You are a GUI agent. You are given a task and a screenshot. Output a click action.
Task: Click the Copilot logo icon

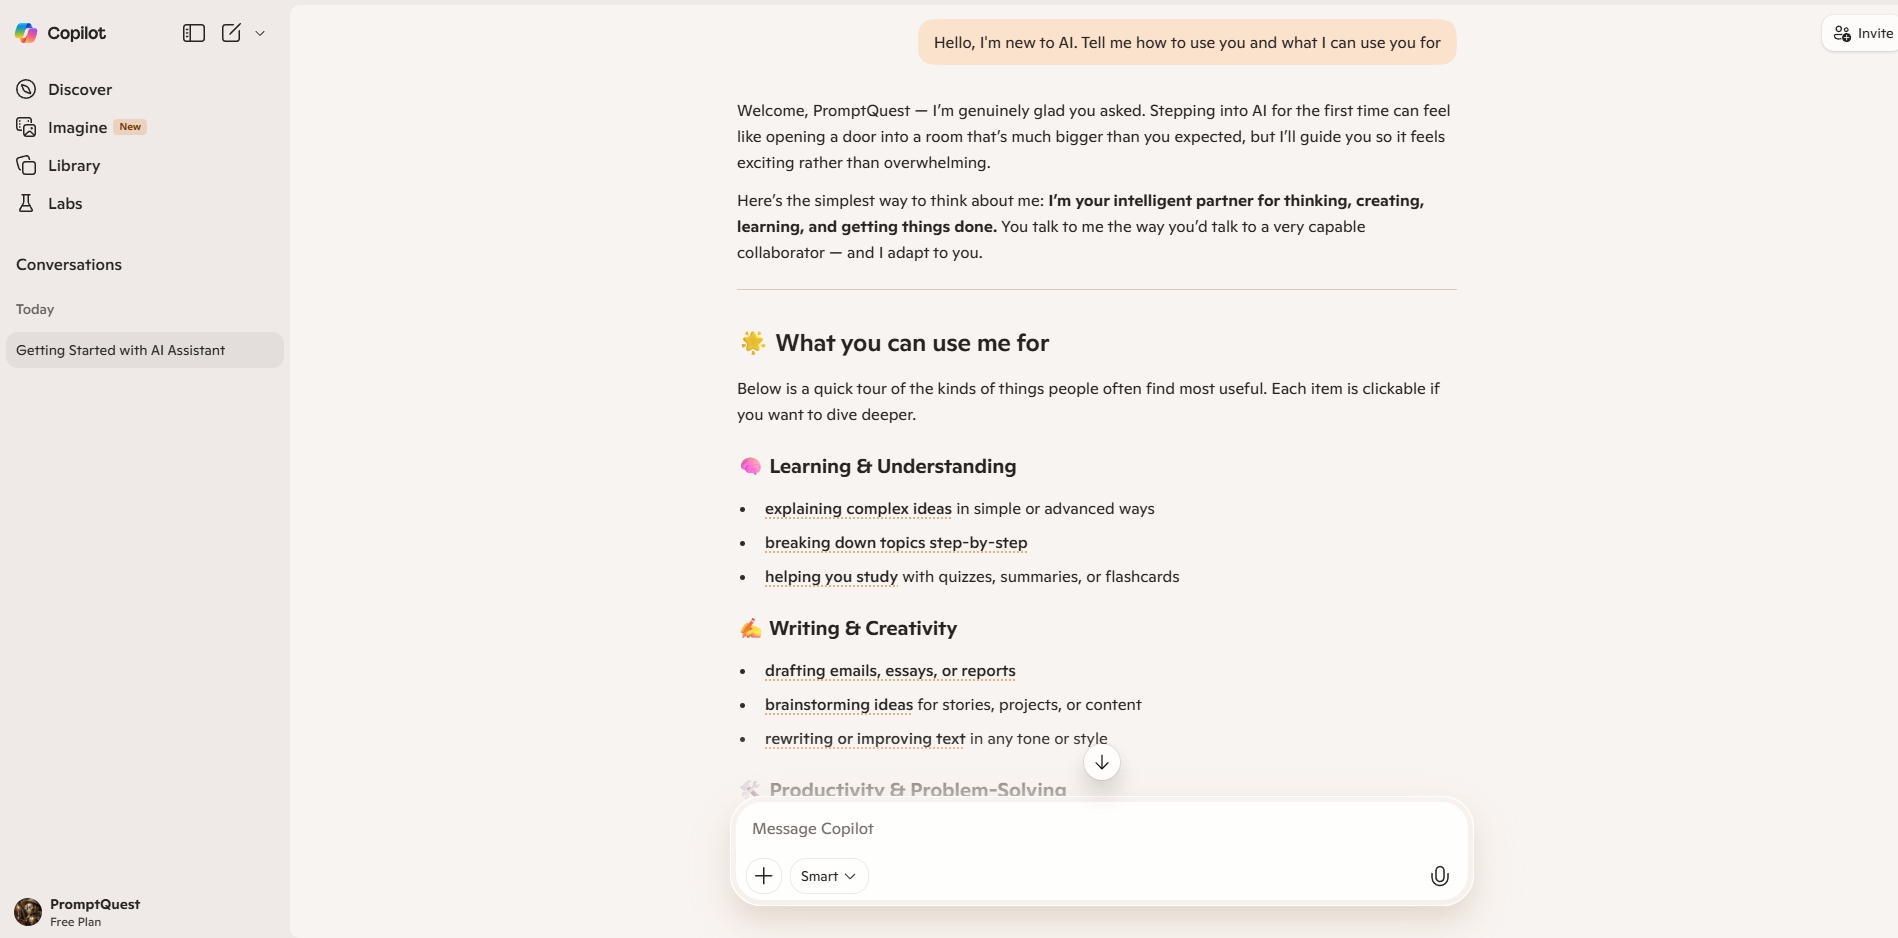[26, 33]
